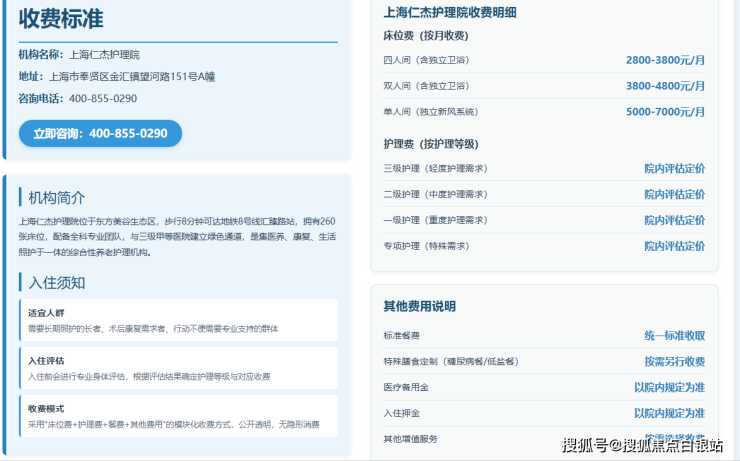The image size is (740, 461).
Task: Open the 适宜人群 card
Action: click(x=179, y=320)
